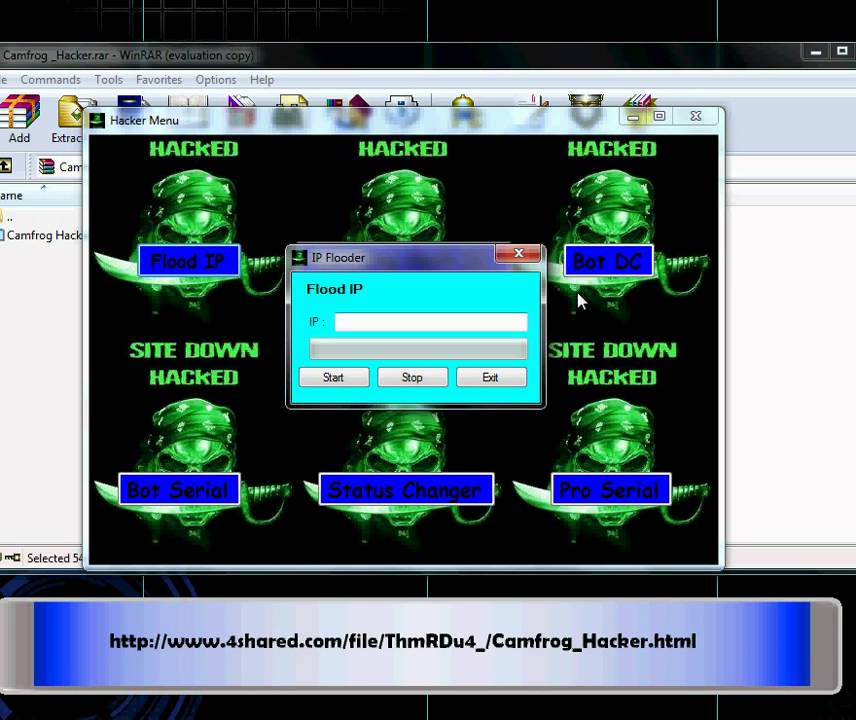Image resolution: width=856 pixels, height=720 pixels.
Task: Click the IP Flooder title bar icon
Action: tap(299, 257)
